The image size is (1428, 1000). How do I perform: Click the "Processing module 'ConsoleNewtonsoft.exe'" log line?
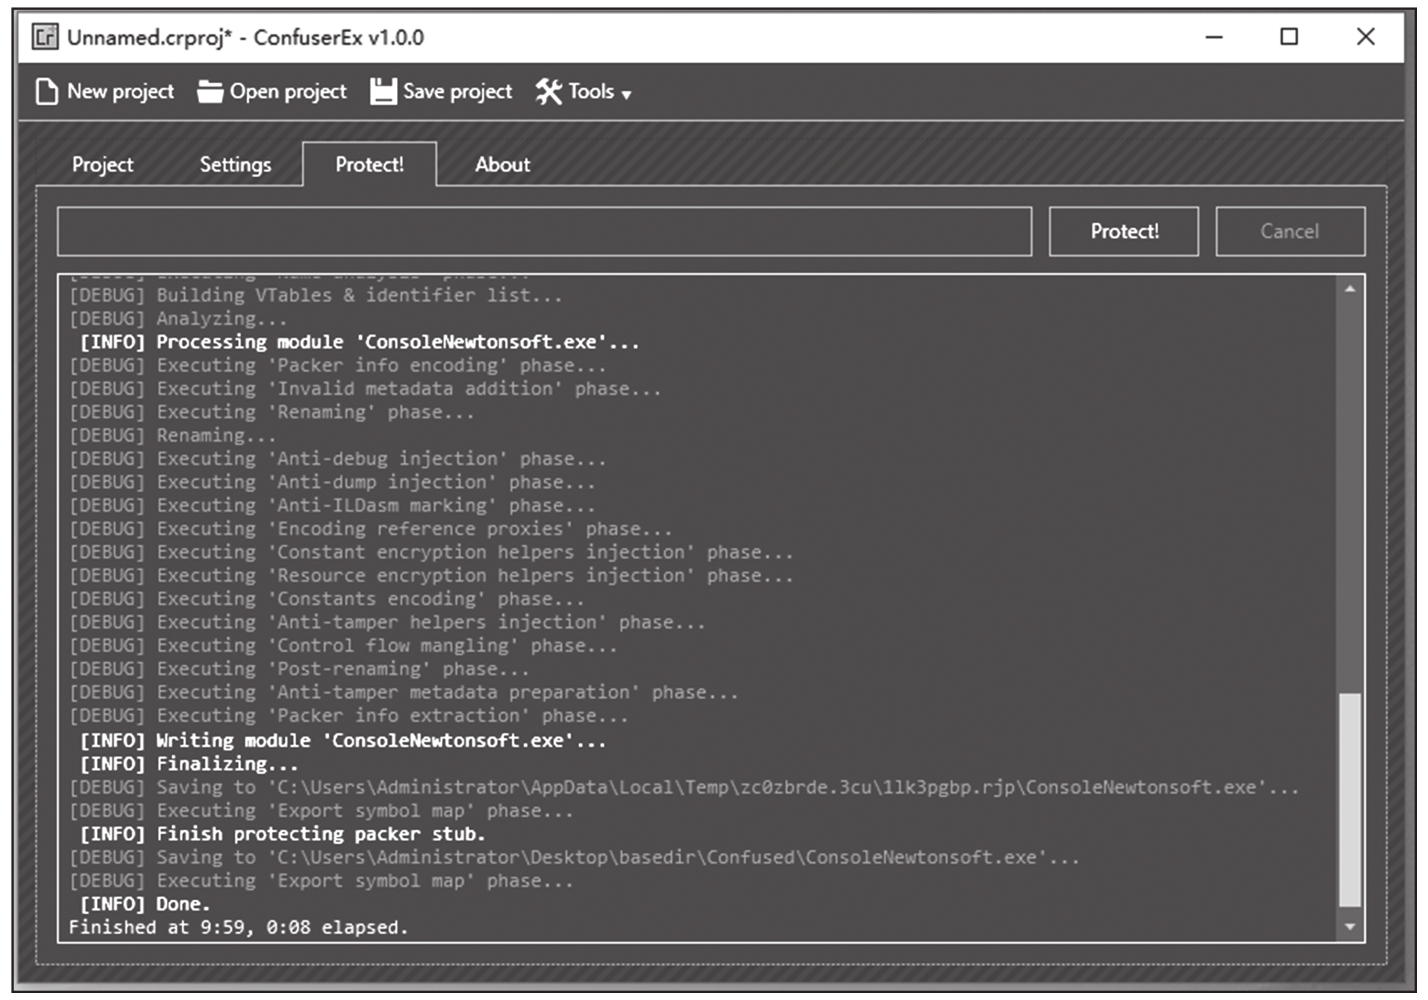click(x=359, y=342)
